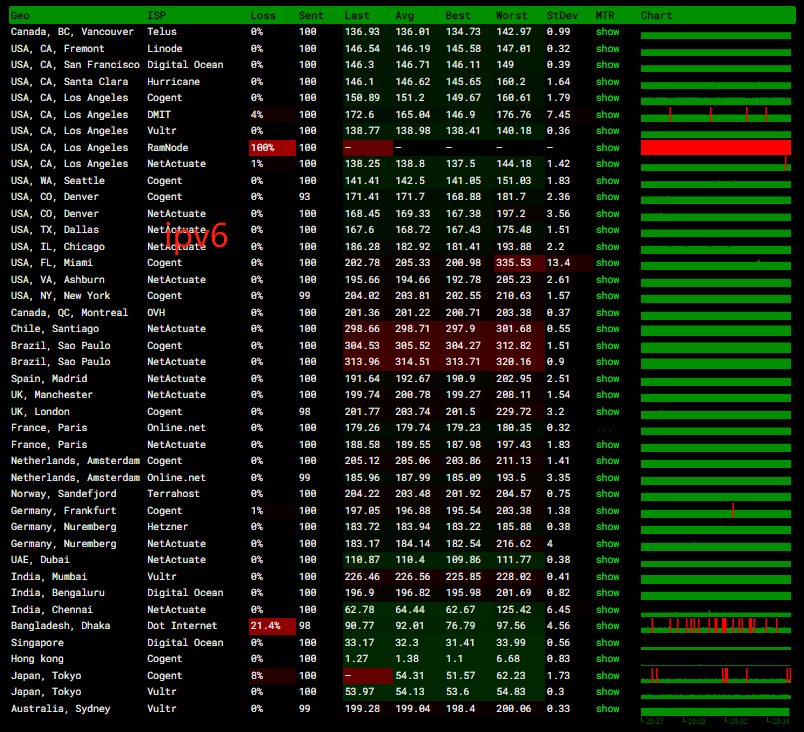Click the red RamNode loss chart

point(716,148)
